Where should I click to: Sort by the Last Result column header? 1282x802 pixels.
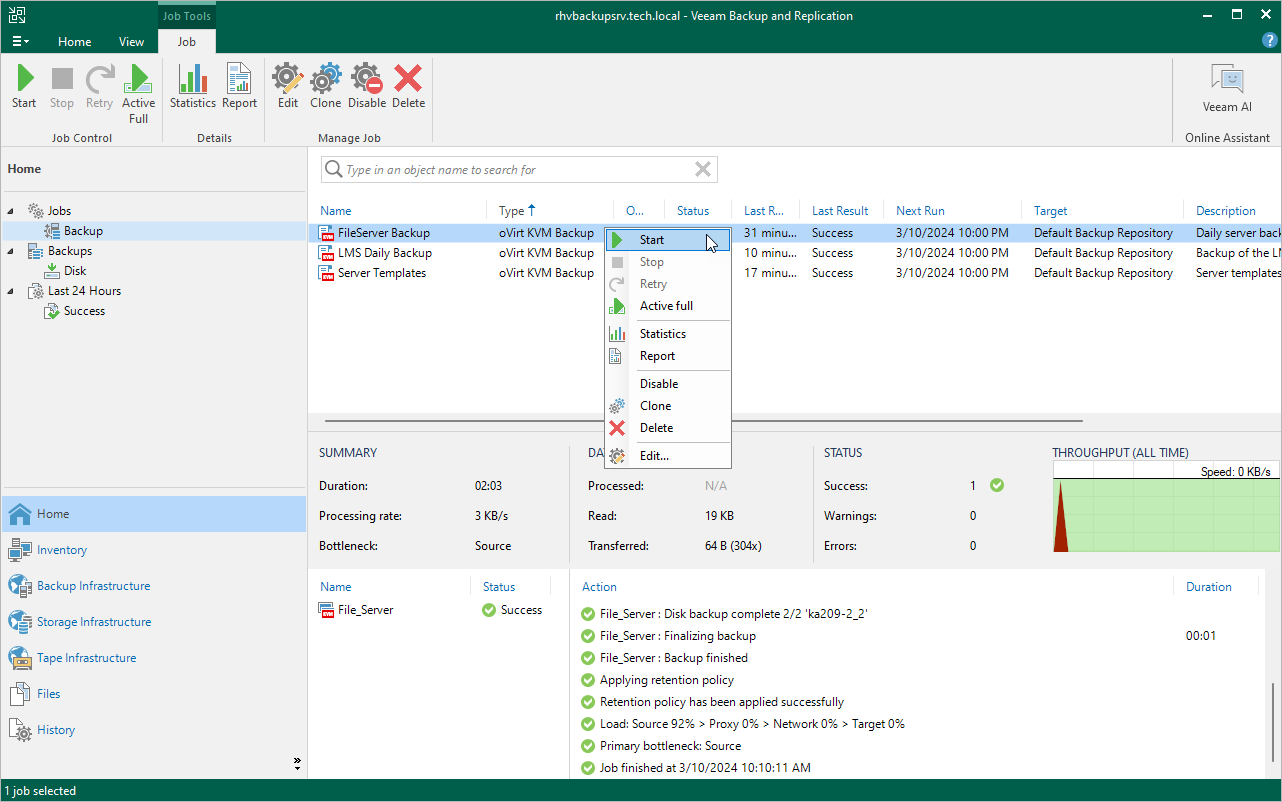840,211
